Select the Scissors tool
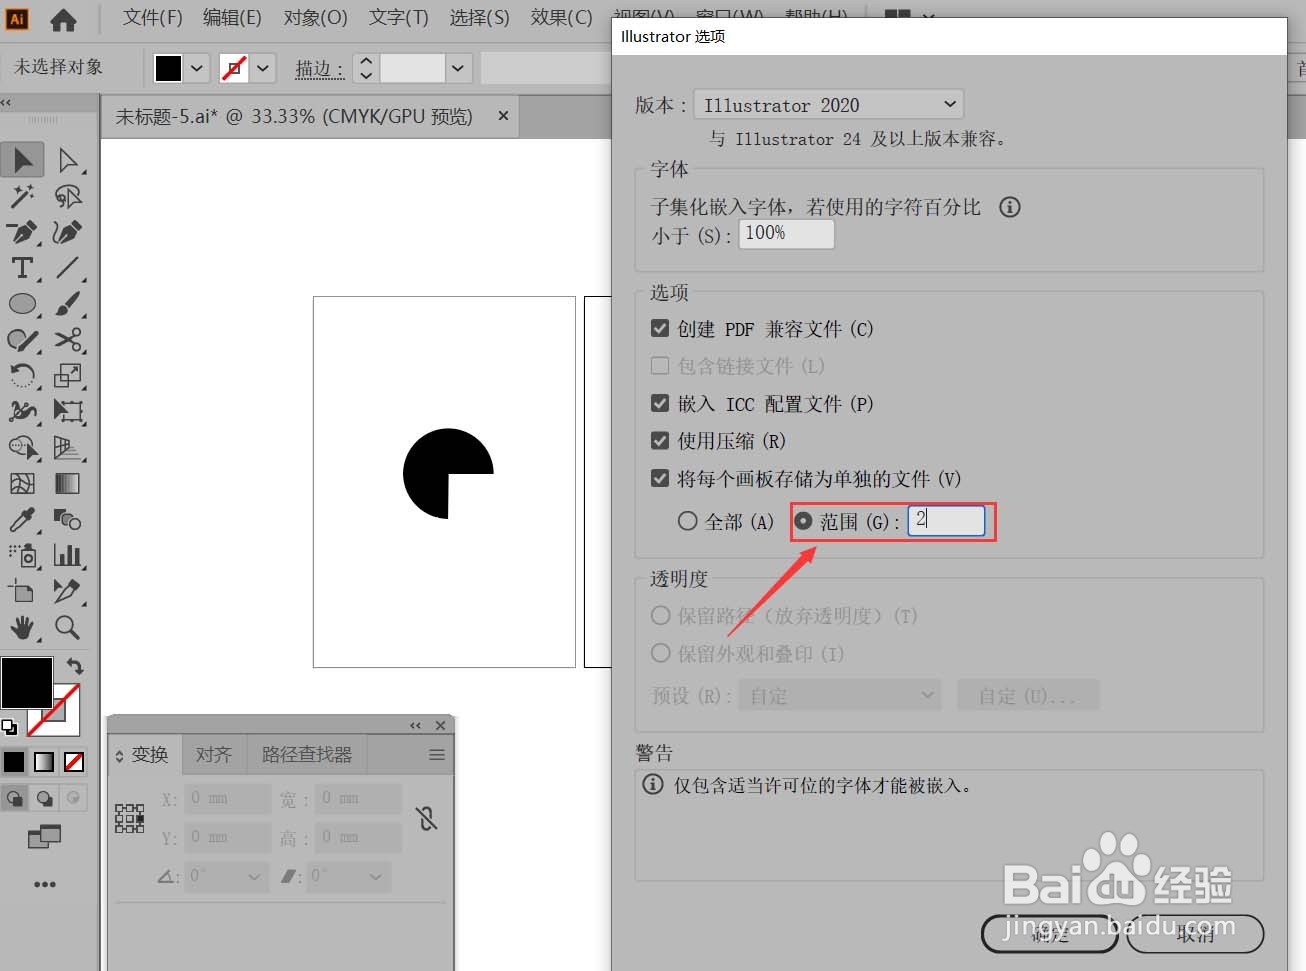1306x971 pixels. (67, 340)
